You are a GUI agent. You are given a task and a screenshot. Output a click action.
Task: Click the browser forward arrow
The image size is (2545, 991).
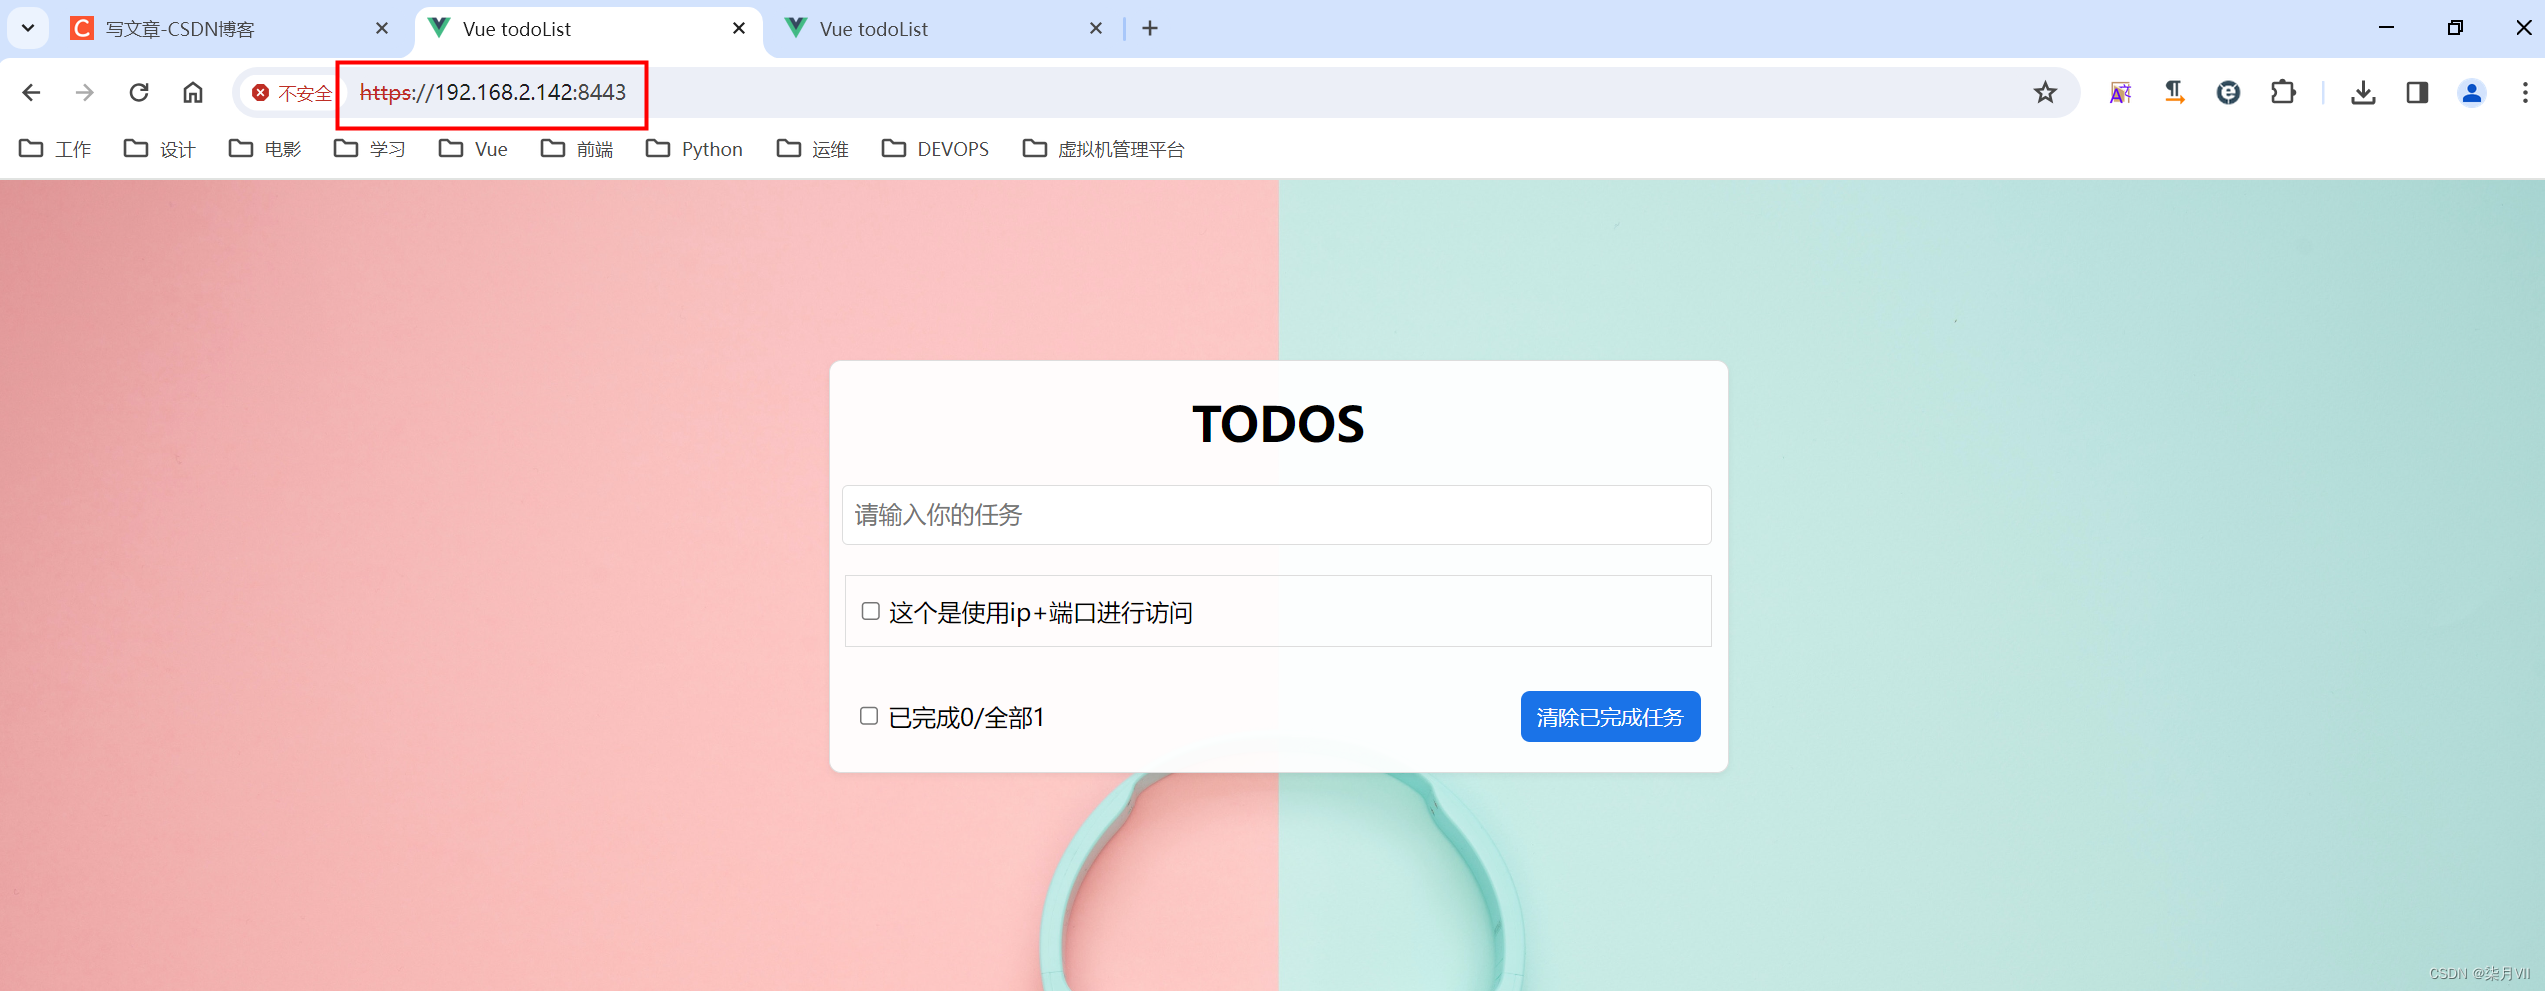point(85,93)
